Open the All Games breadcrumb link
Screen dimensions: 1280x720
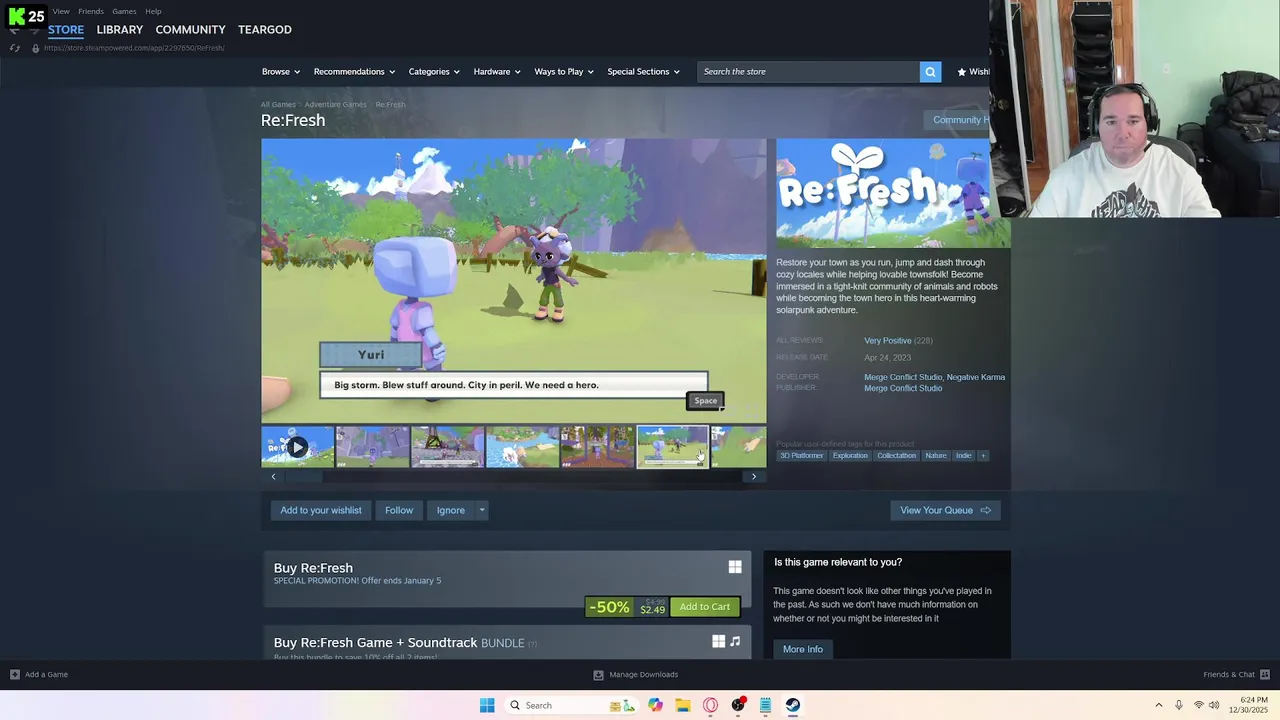coord(278,105)
